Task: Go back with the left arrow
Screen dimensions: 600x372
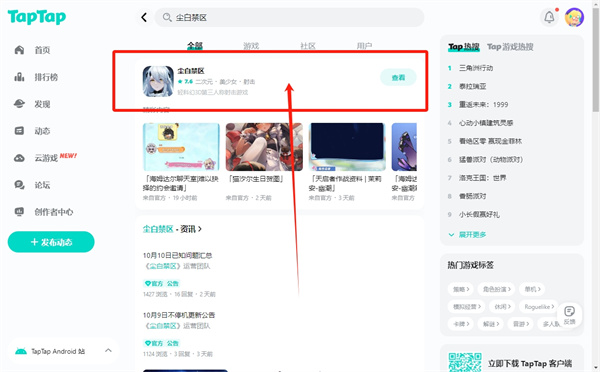Action: point(144,17)
